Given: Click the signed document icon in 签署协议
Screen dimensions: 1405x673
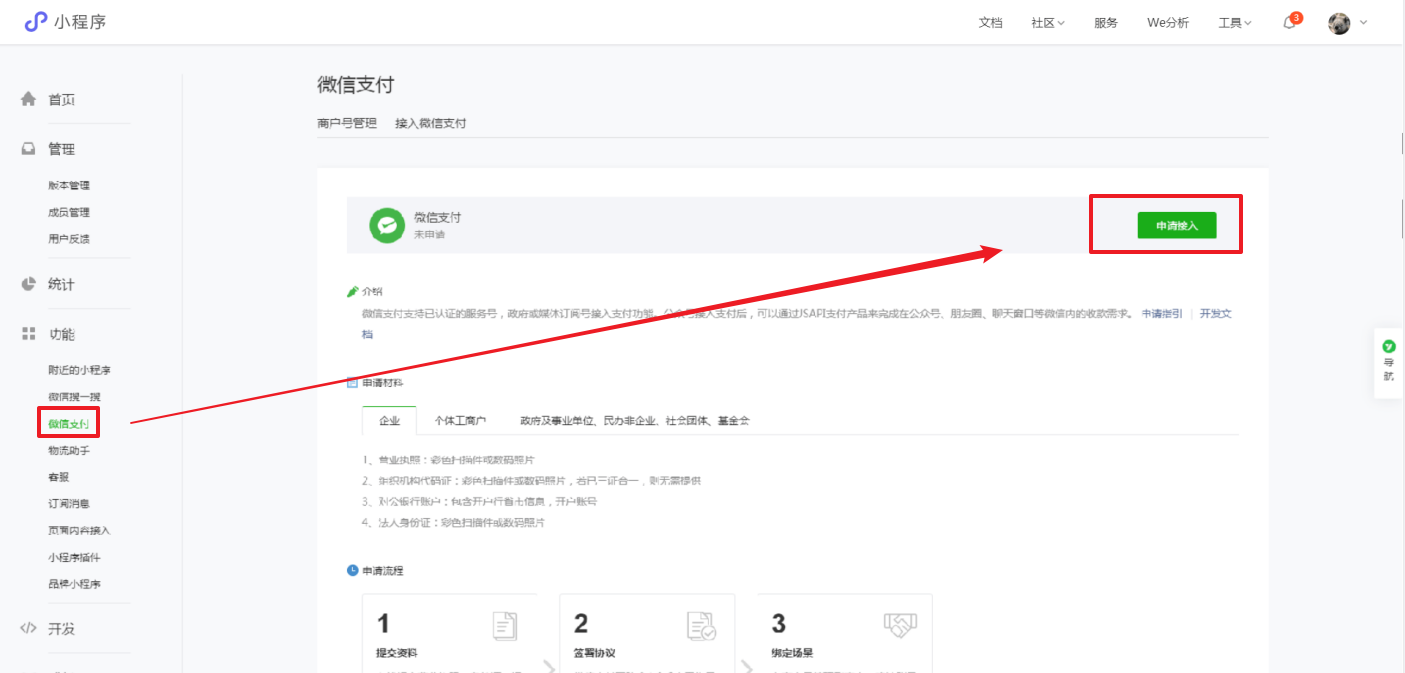Looking at the screenshot, I should click(x=701, y=626).
